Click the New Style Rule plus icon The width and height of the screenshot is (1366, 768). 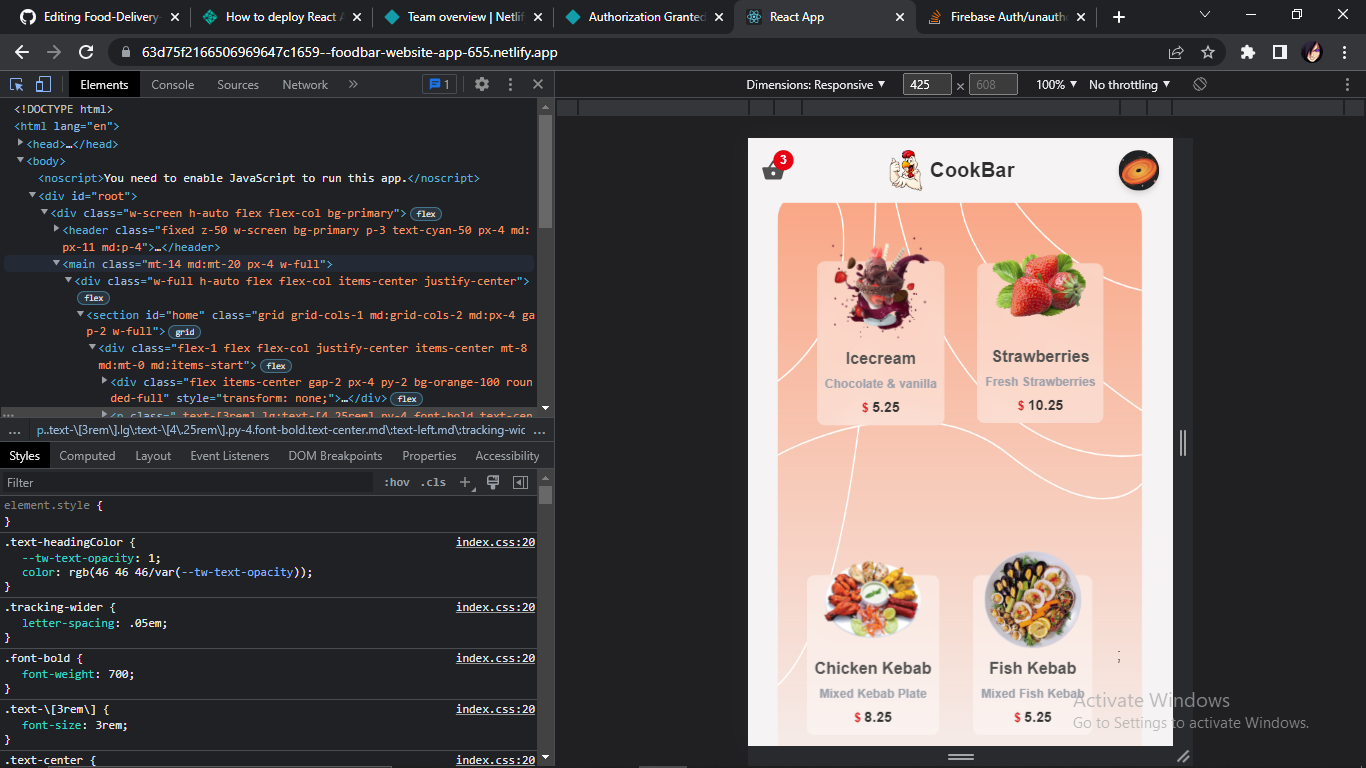point(465,482)
